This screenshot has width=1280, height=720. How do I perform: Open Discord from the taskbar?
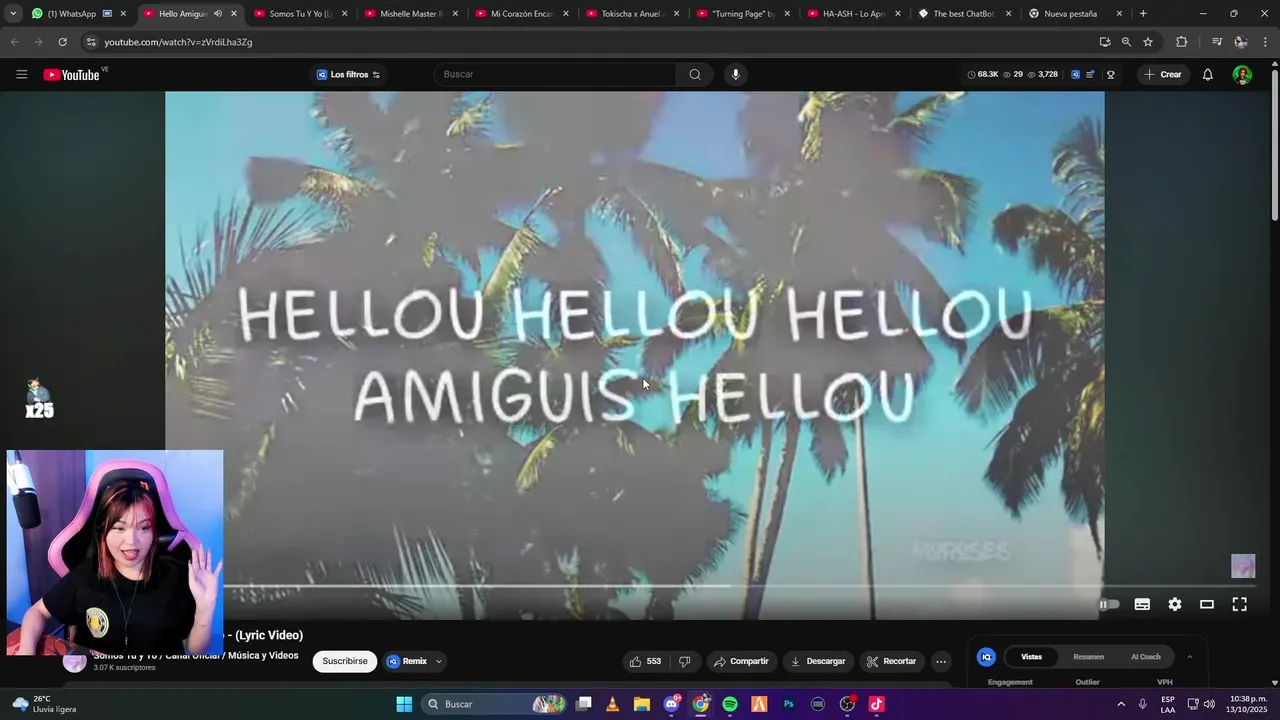[x=671, y=704]
